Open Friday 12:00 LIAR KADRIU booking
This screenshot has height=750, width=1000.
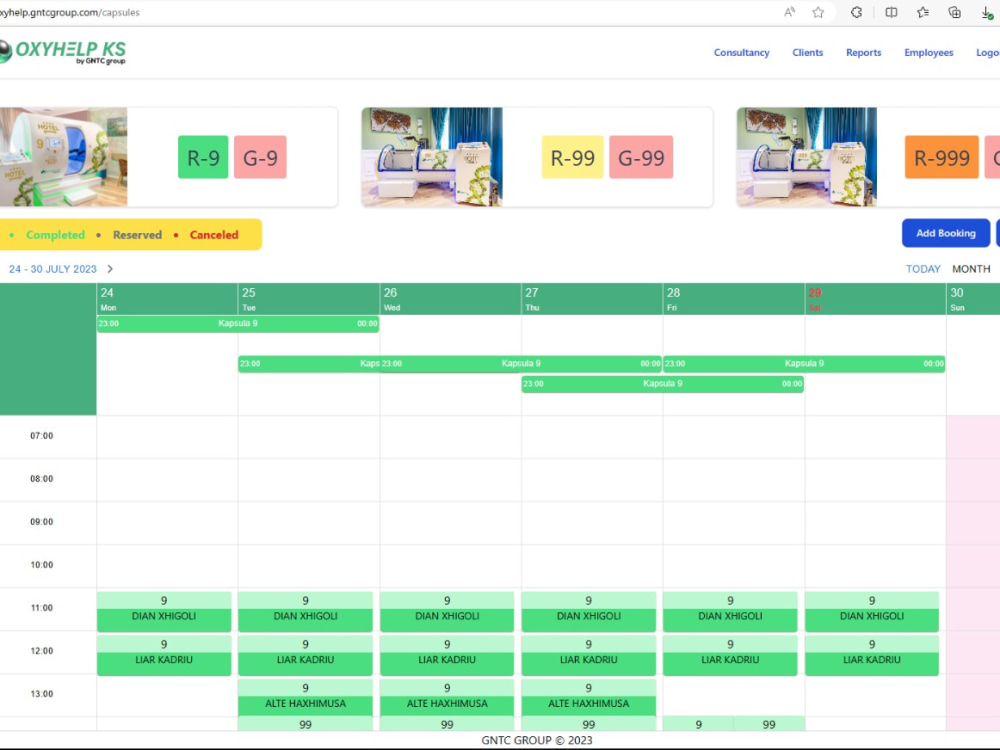(730, 655)
